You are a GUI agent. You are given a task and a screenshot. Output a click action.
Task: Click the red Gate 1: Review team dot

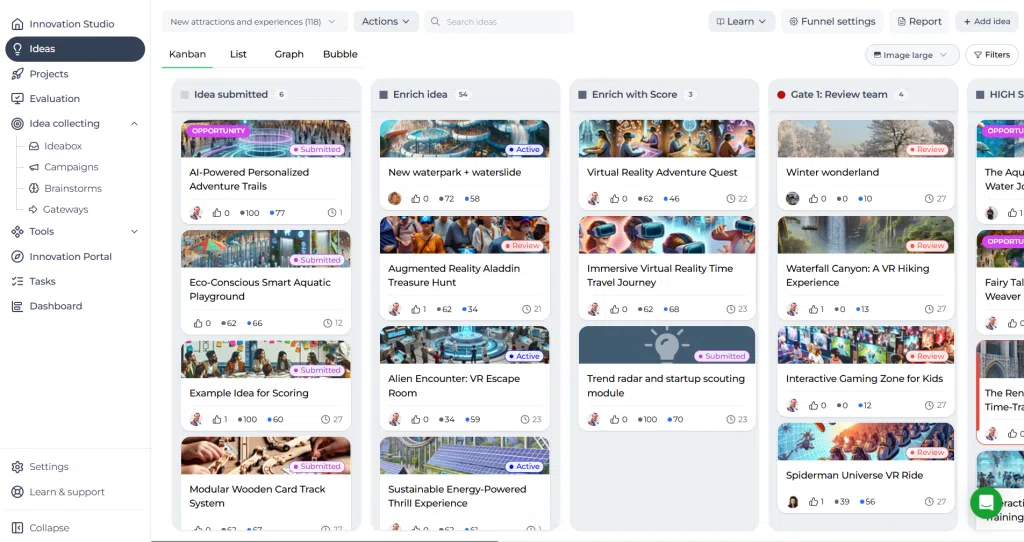tap(781, 95)
